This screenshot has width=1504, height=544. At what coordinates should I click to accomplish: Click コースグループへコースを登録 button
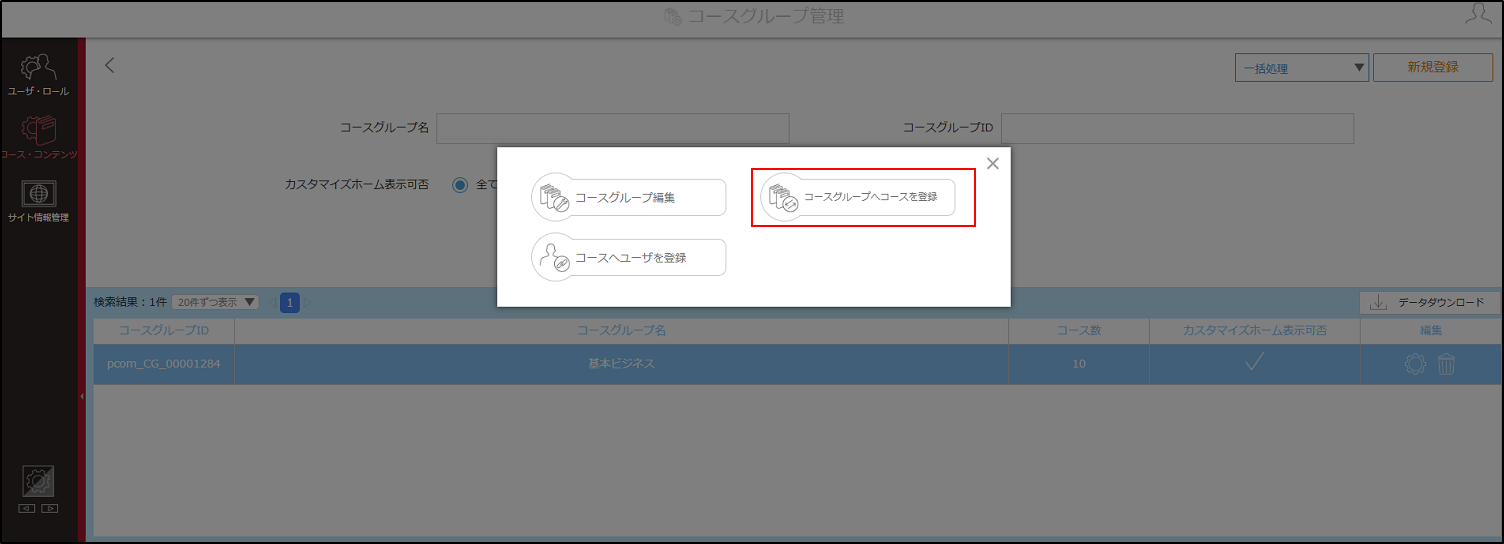[x=858, y=198]
